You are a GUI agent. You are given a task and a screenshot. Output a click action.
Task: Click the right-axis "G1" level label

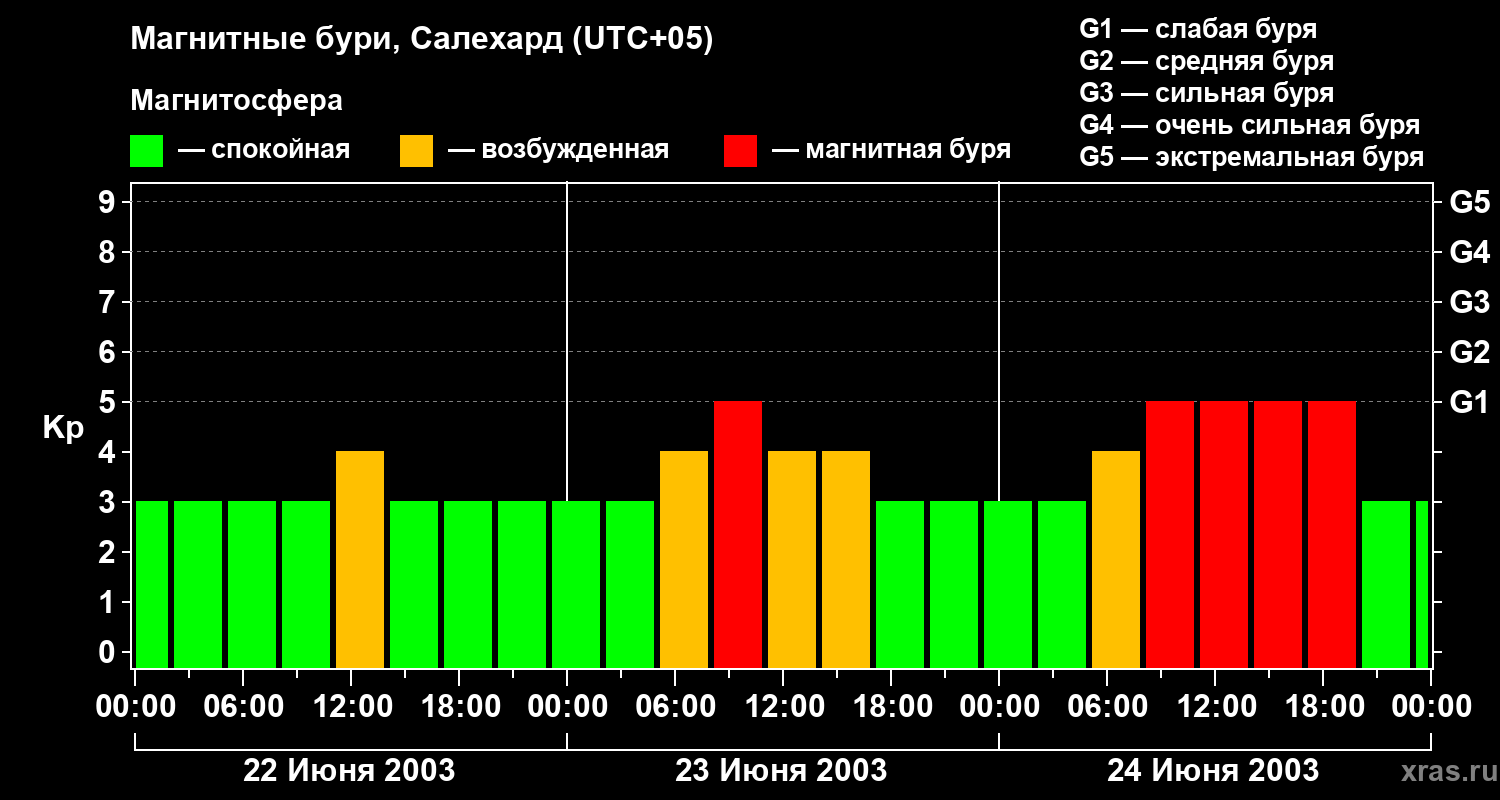1470,402
